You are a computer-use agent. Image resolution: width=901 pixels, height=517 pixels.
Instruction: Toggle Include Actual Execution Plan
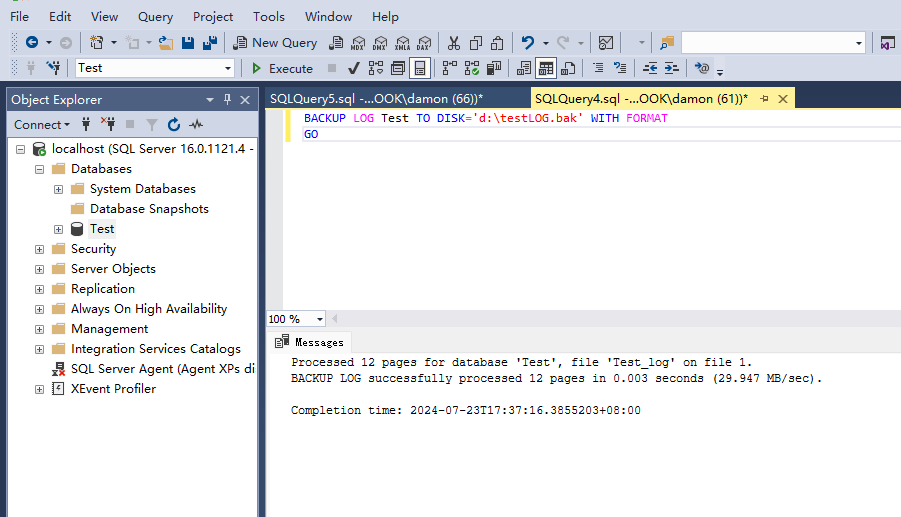point(450,68)
